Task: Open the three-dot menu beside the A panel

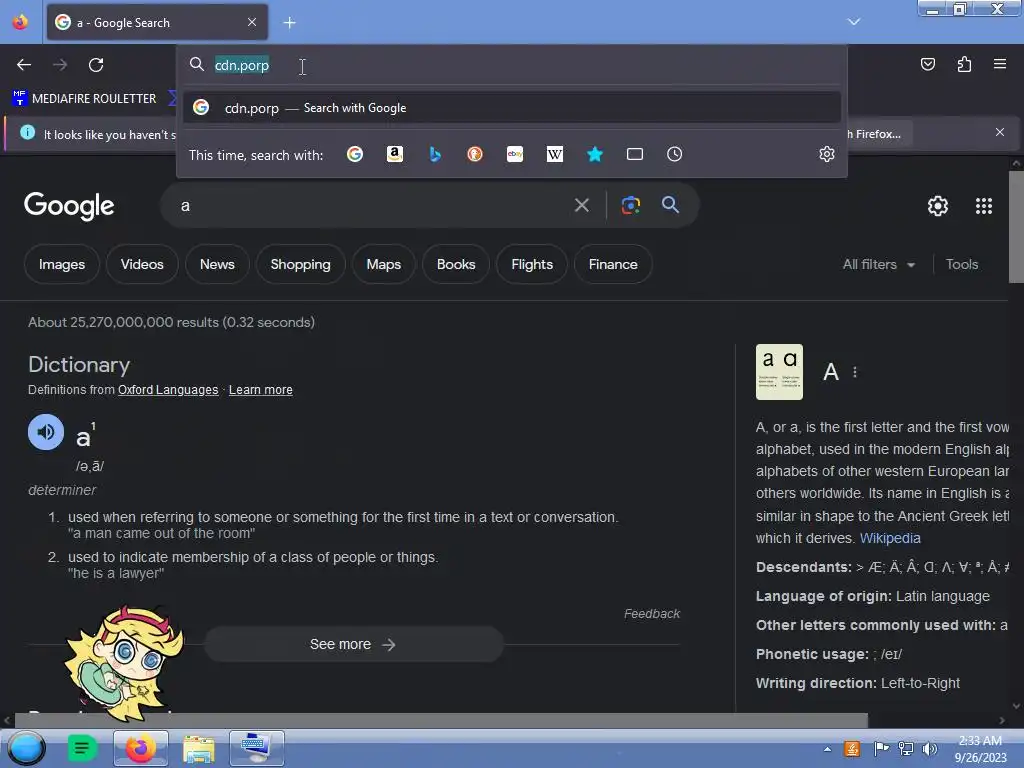Action: 855,372
